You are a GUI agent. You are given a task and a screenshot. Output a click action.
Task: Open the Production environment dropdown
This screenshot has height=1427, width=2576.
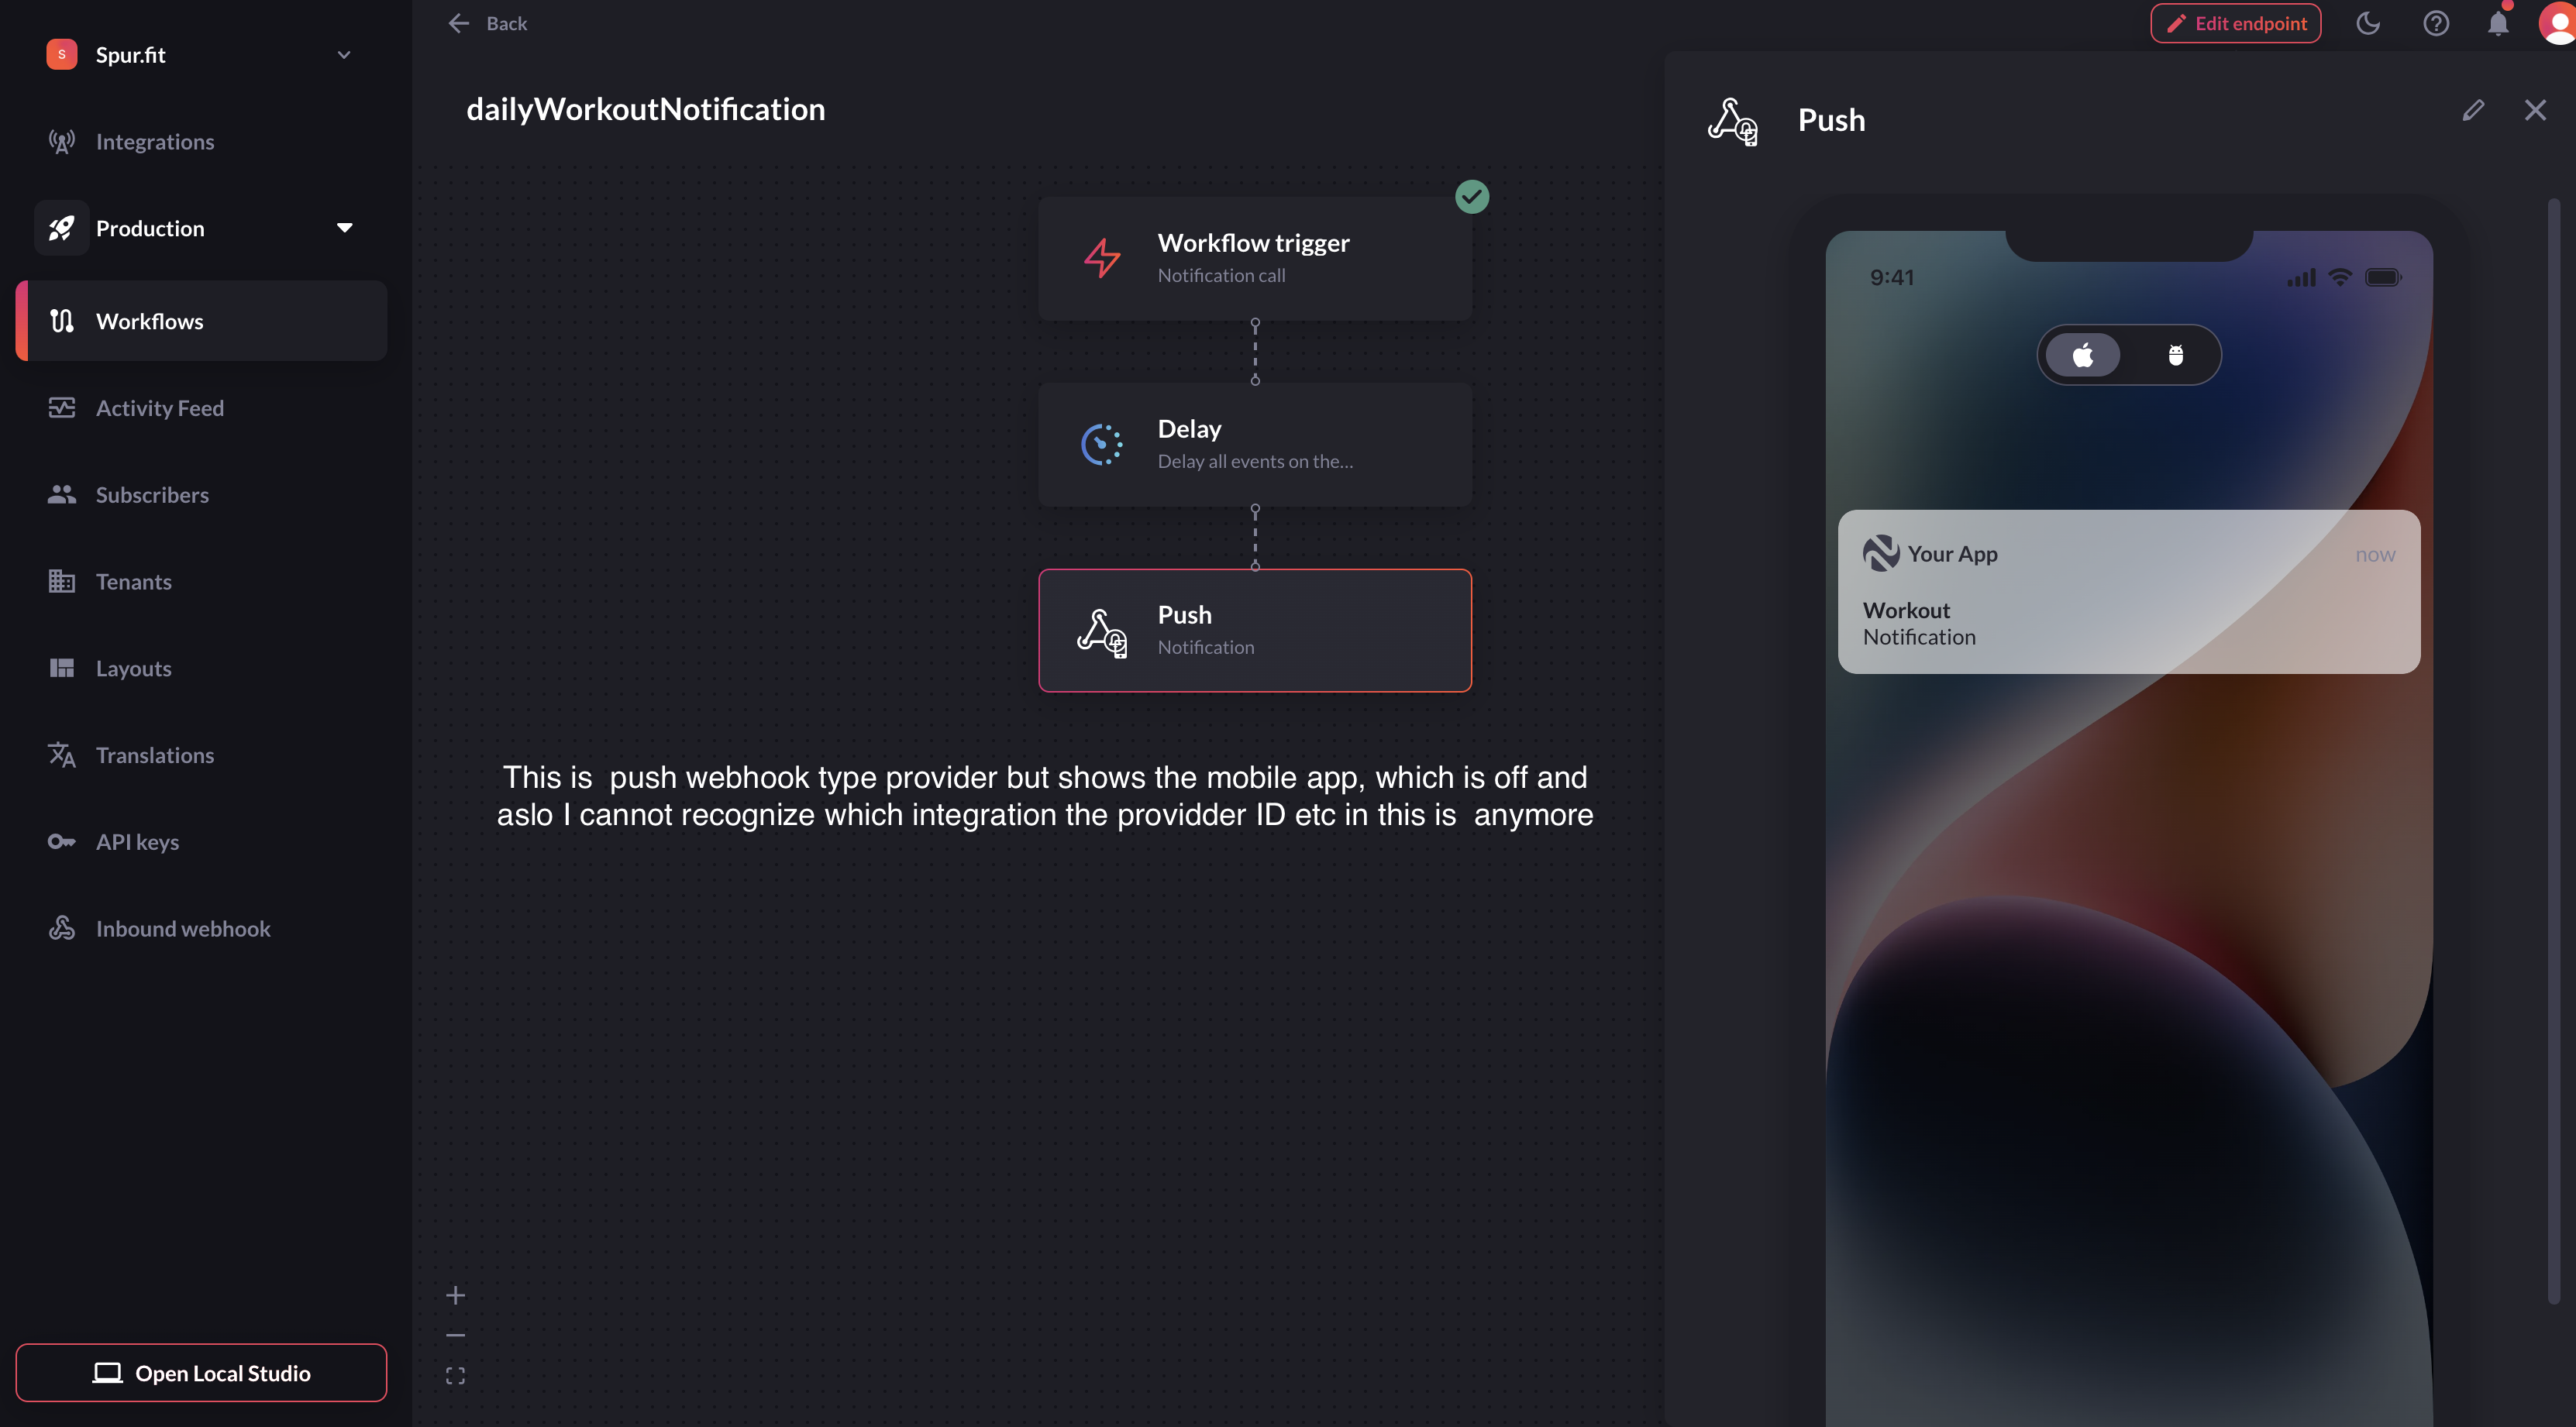coord(201,228)
